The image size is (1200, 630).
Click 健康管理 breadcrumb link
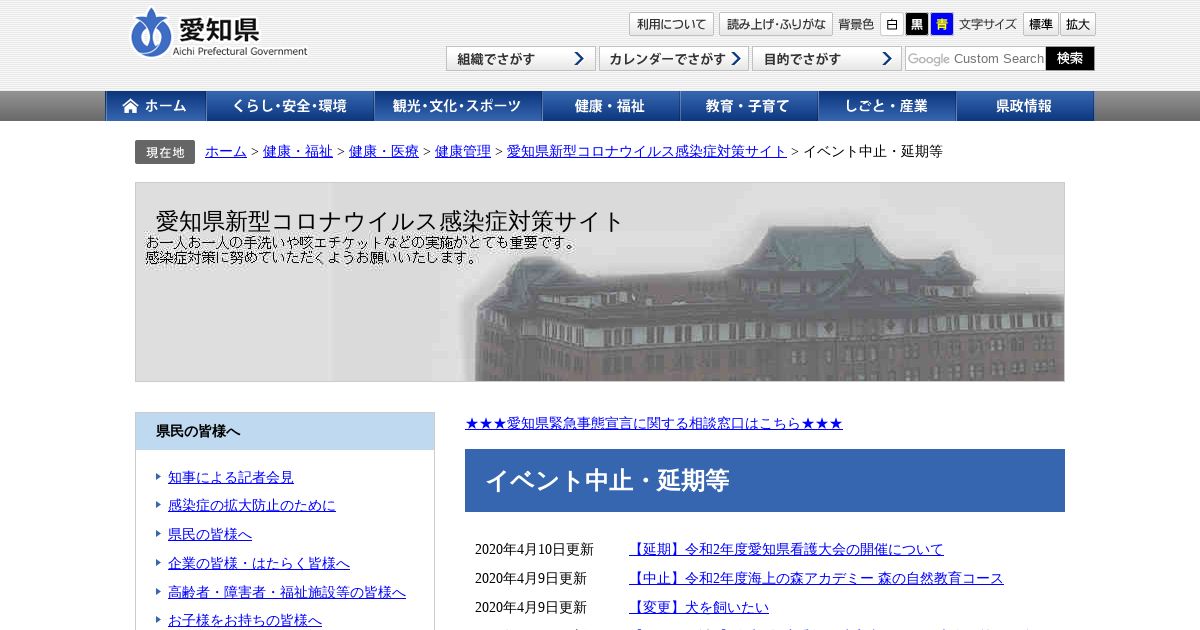point(463,152)
